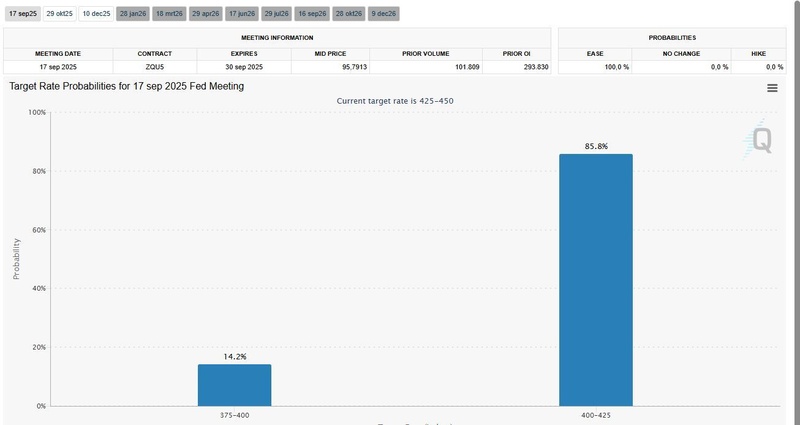Open the 29 jul26 meeting tab
The image size is (800, 425).
[x=277, y=14]
